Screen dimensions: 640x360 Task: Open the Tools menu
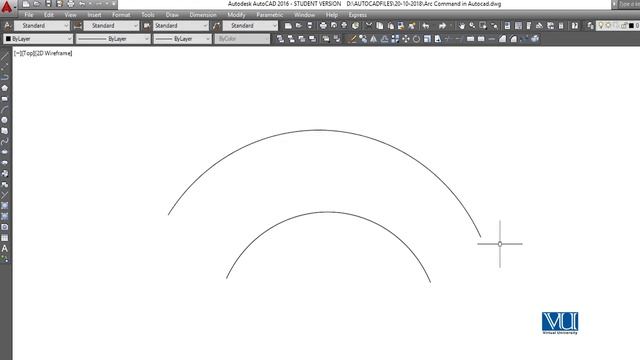tap(148, 15)
